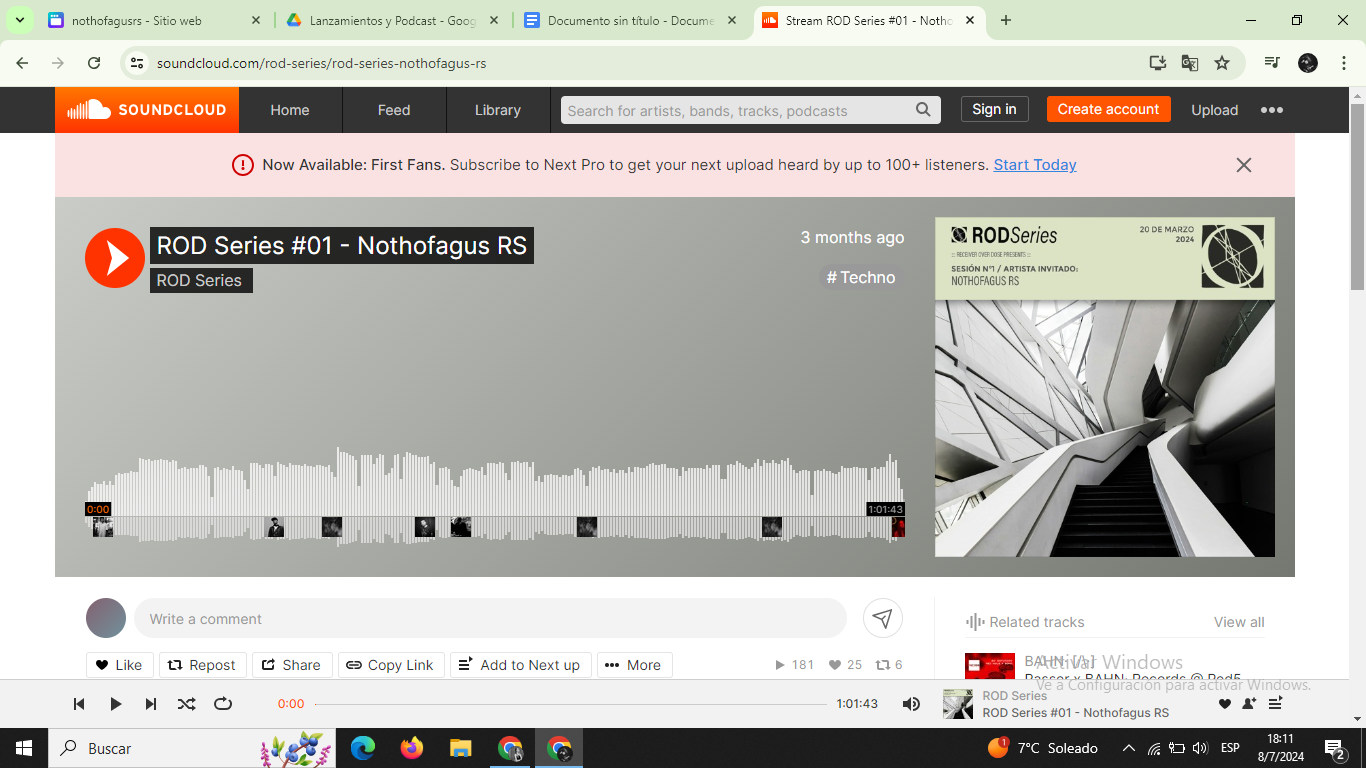The image size is (1366, 768).
Task: Bookmark this page with star icon
Action: [1222, 63]
